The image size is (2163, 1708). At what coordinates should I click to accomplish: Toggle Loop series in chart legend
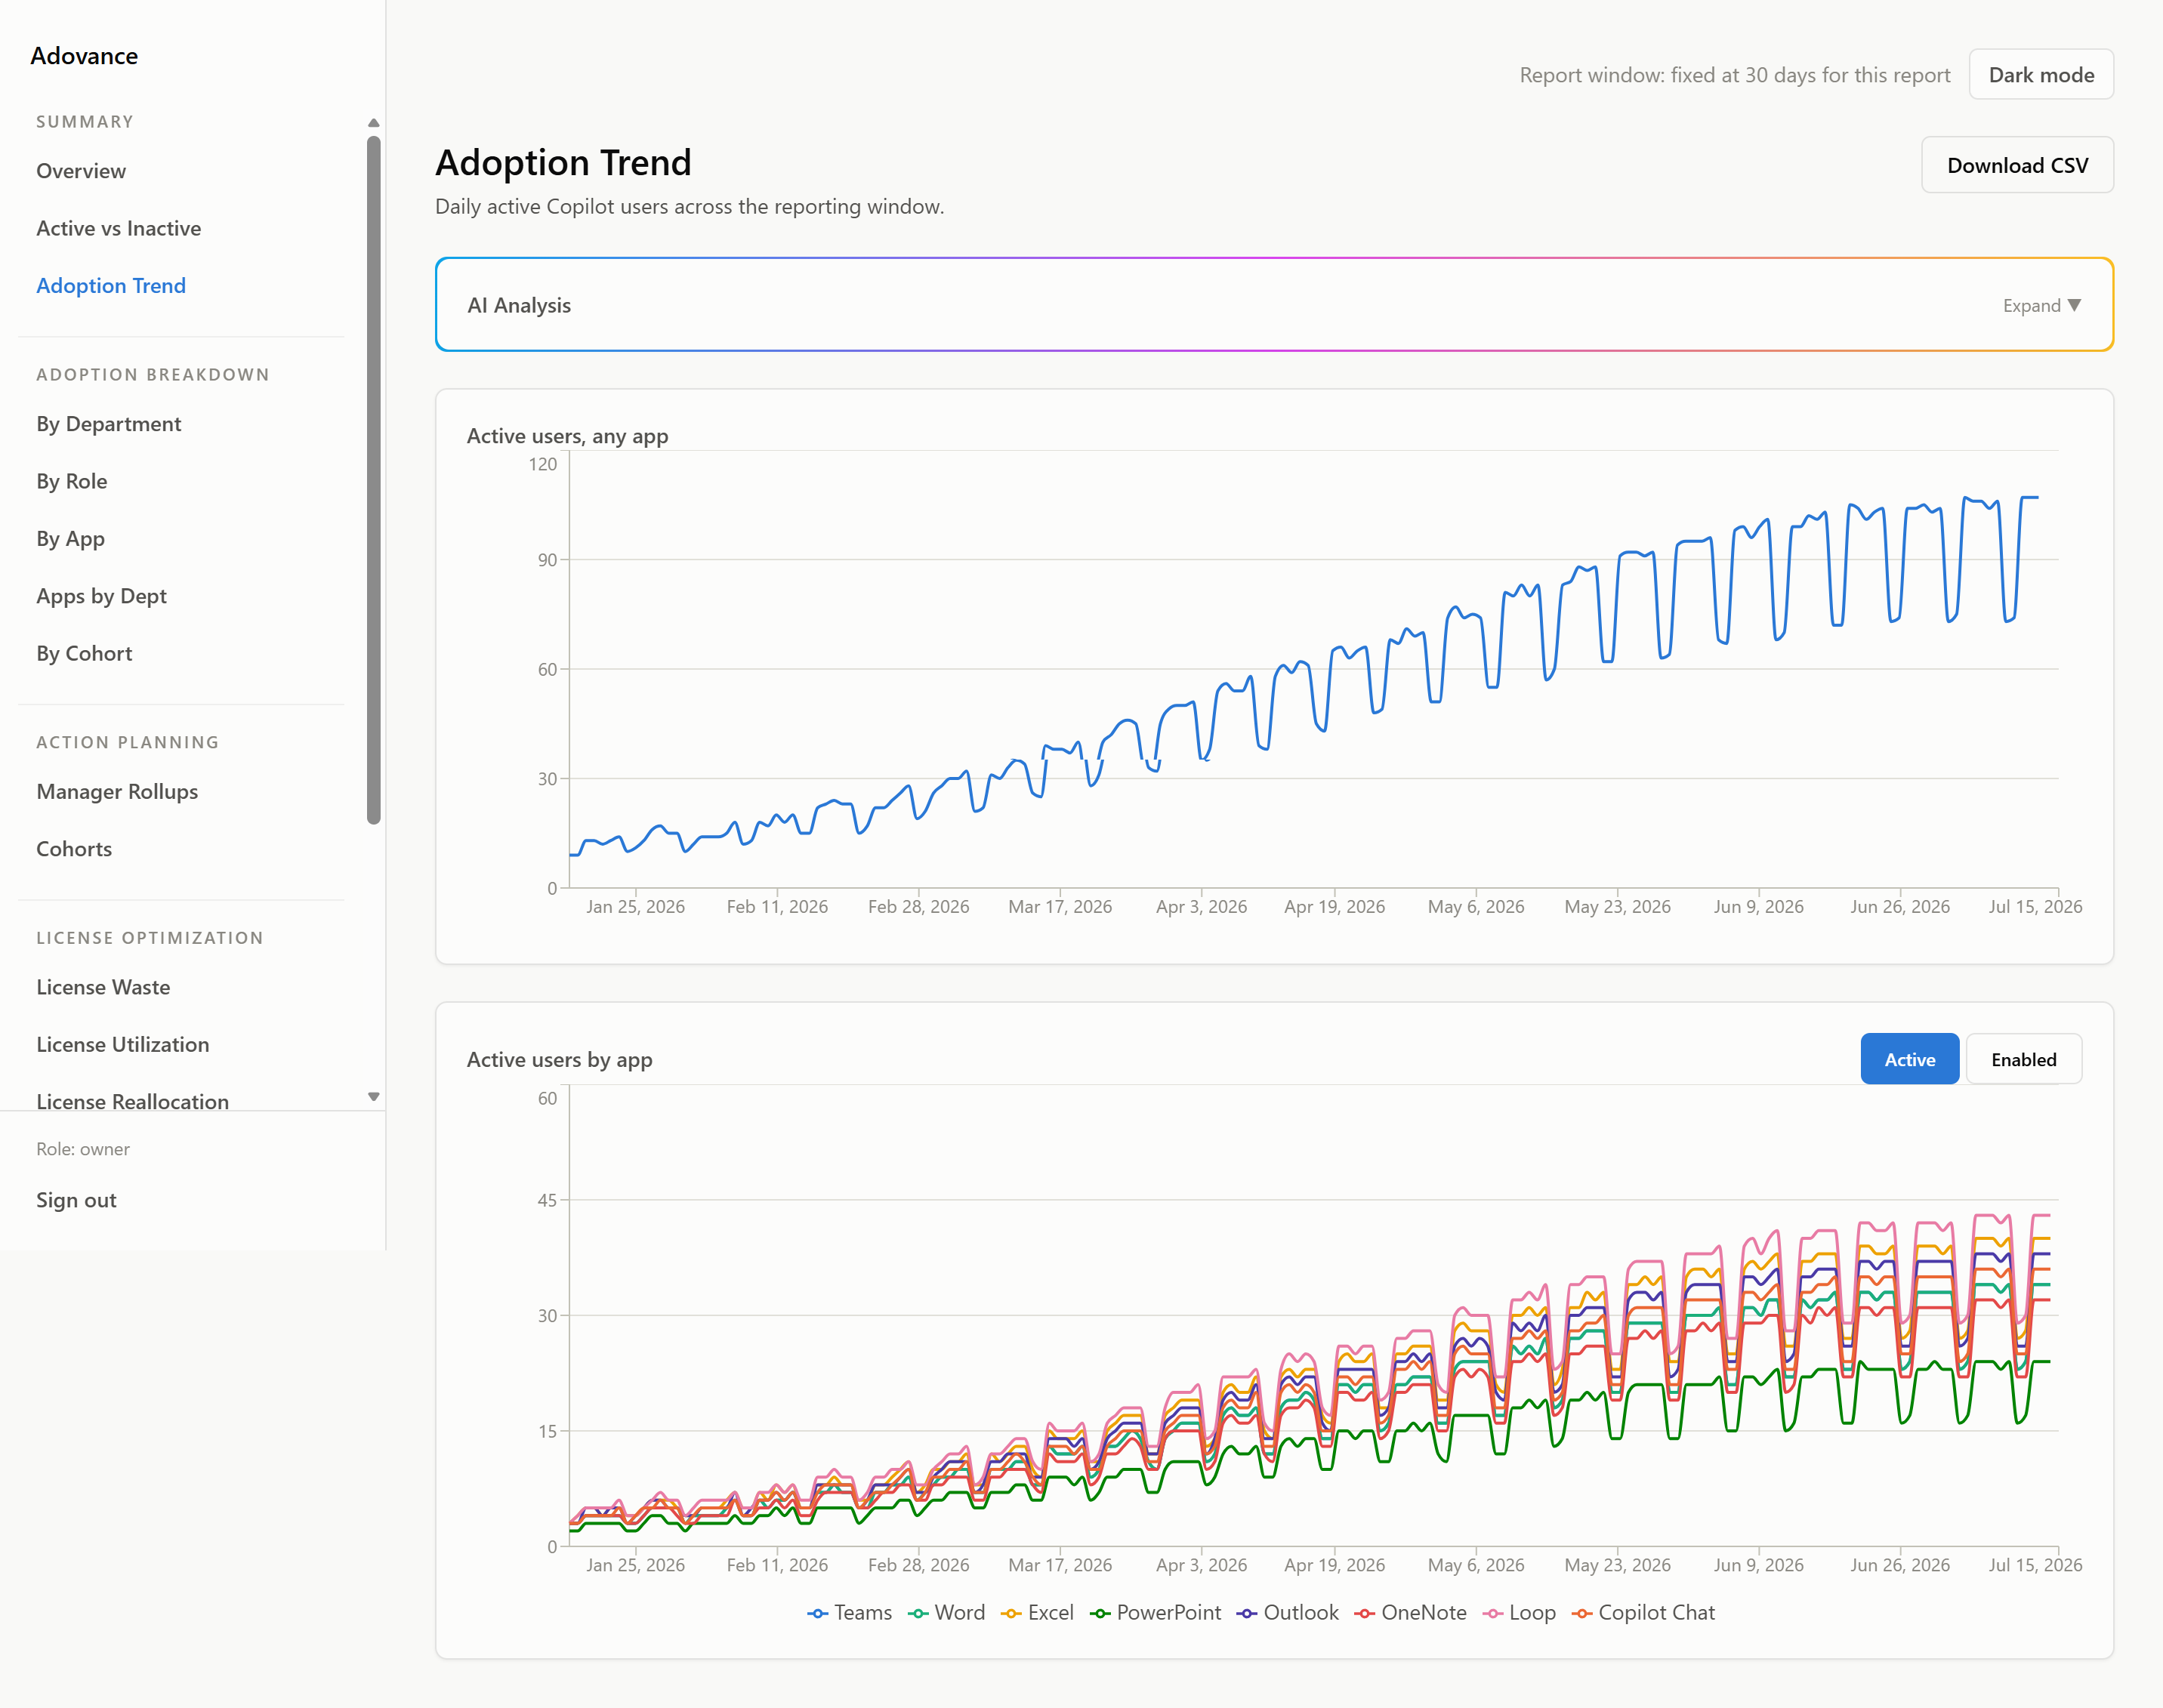pos(1519,1613)
